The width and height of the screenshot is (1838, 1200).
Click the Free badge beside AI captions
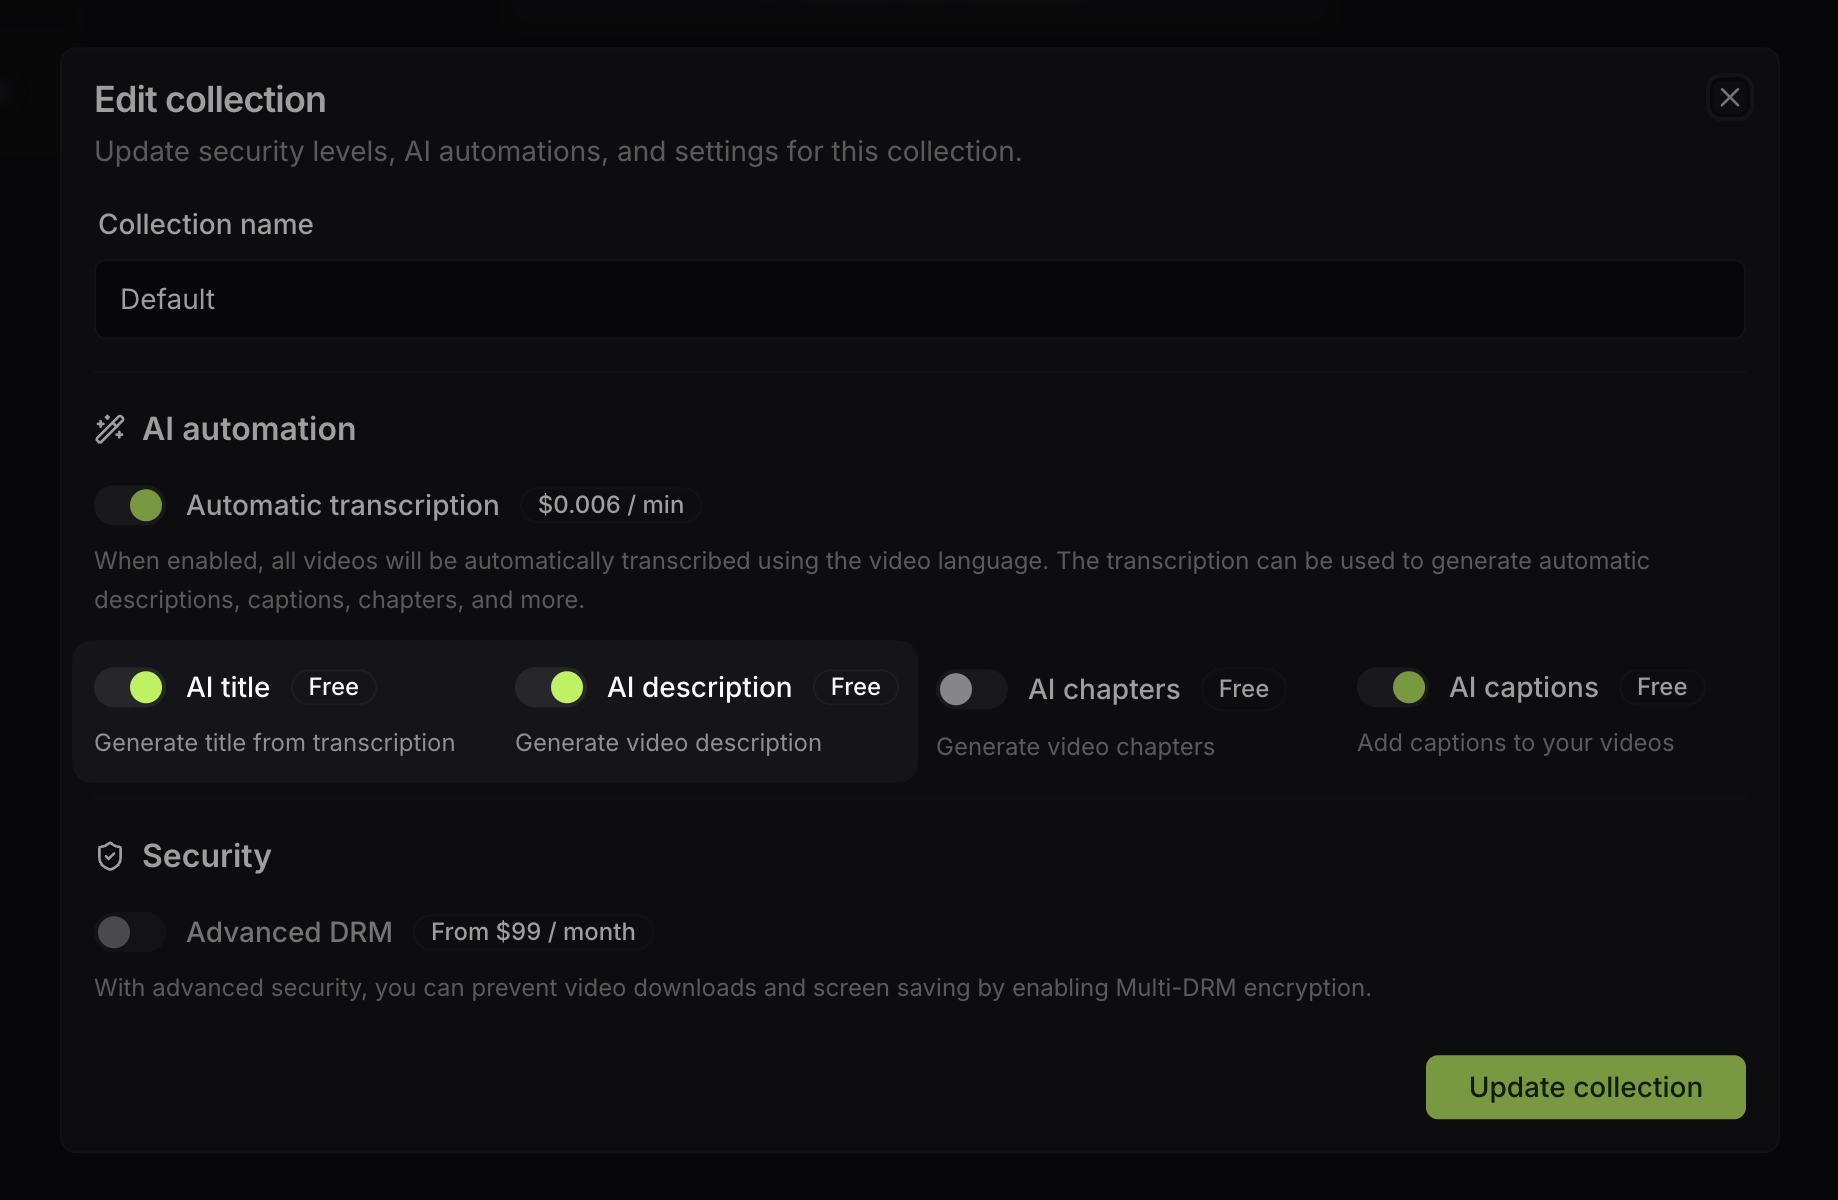[x=1662, y=687]
